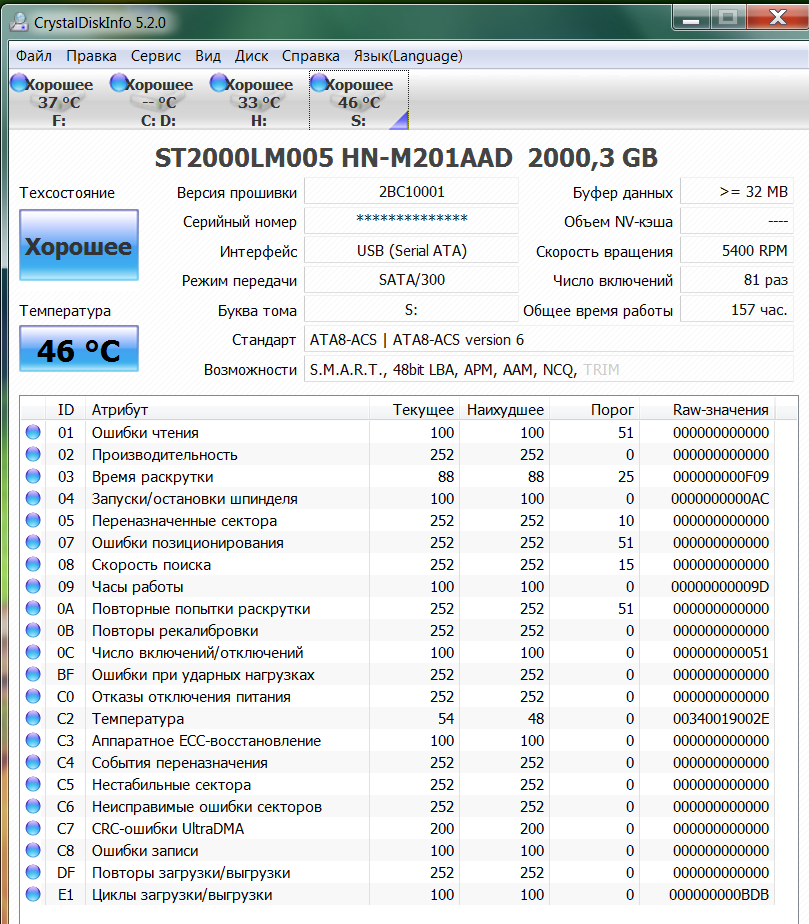
Task: Click status orb for Часы работы row
Action: pos(33,586)
